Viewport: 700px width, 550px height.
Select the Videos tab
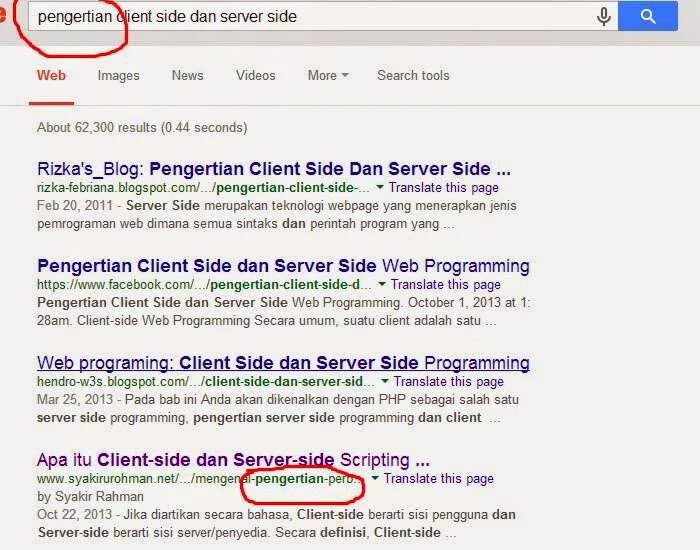coord(255,75)
